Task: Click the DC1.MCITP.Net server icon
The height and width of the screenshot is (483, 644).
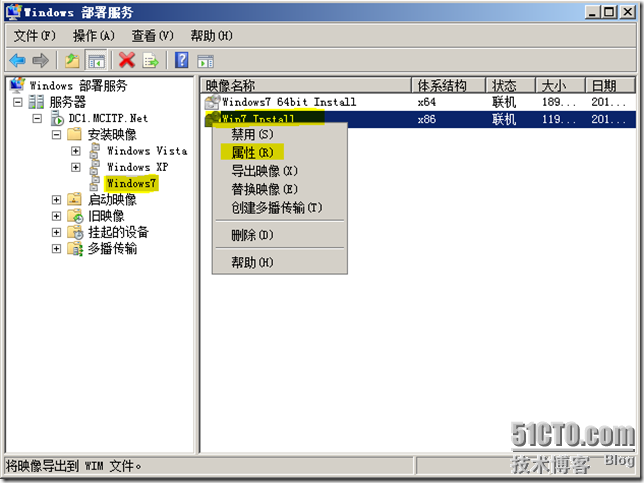Action: point(57,118)
